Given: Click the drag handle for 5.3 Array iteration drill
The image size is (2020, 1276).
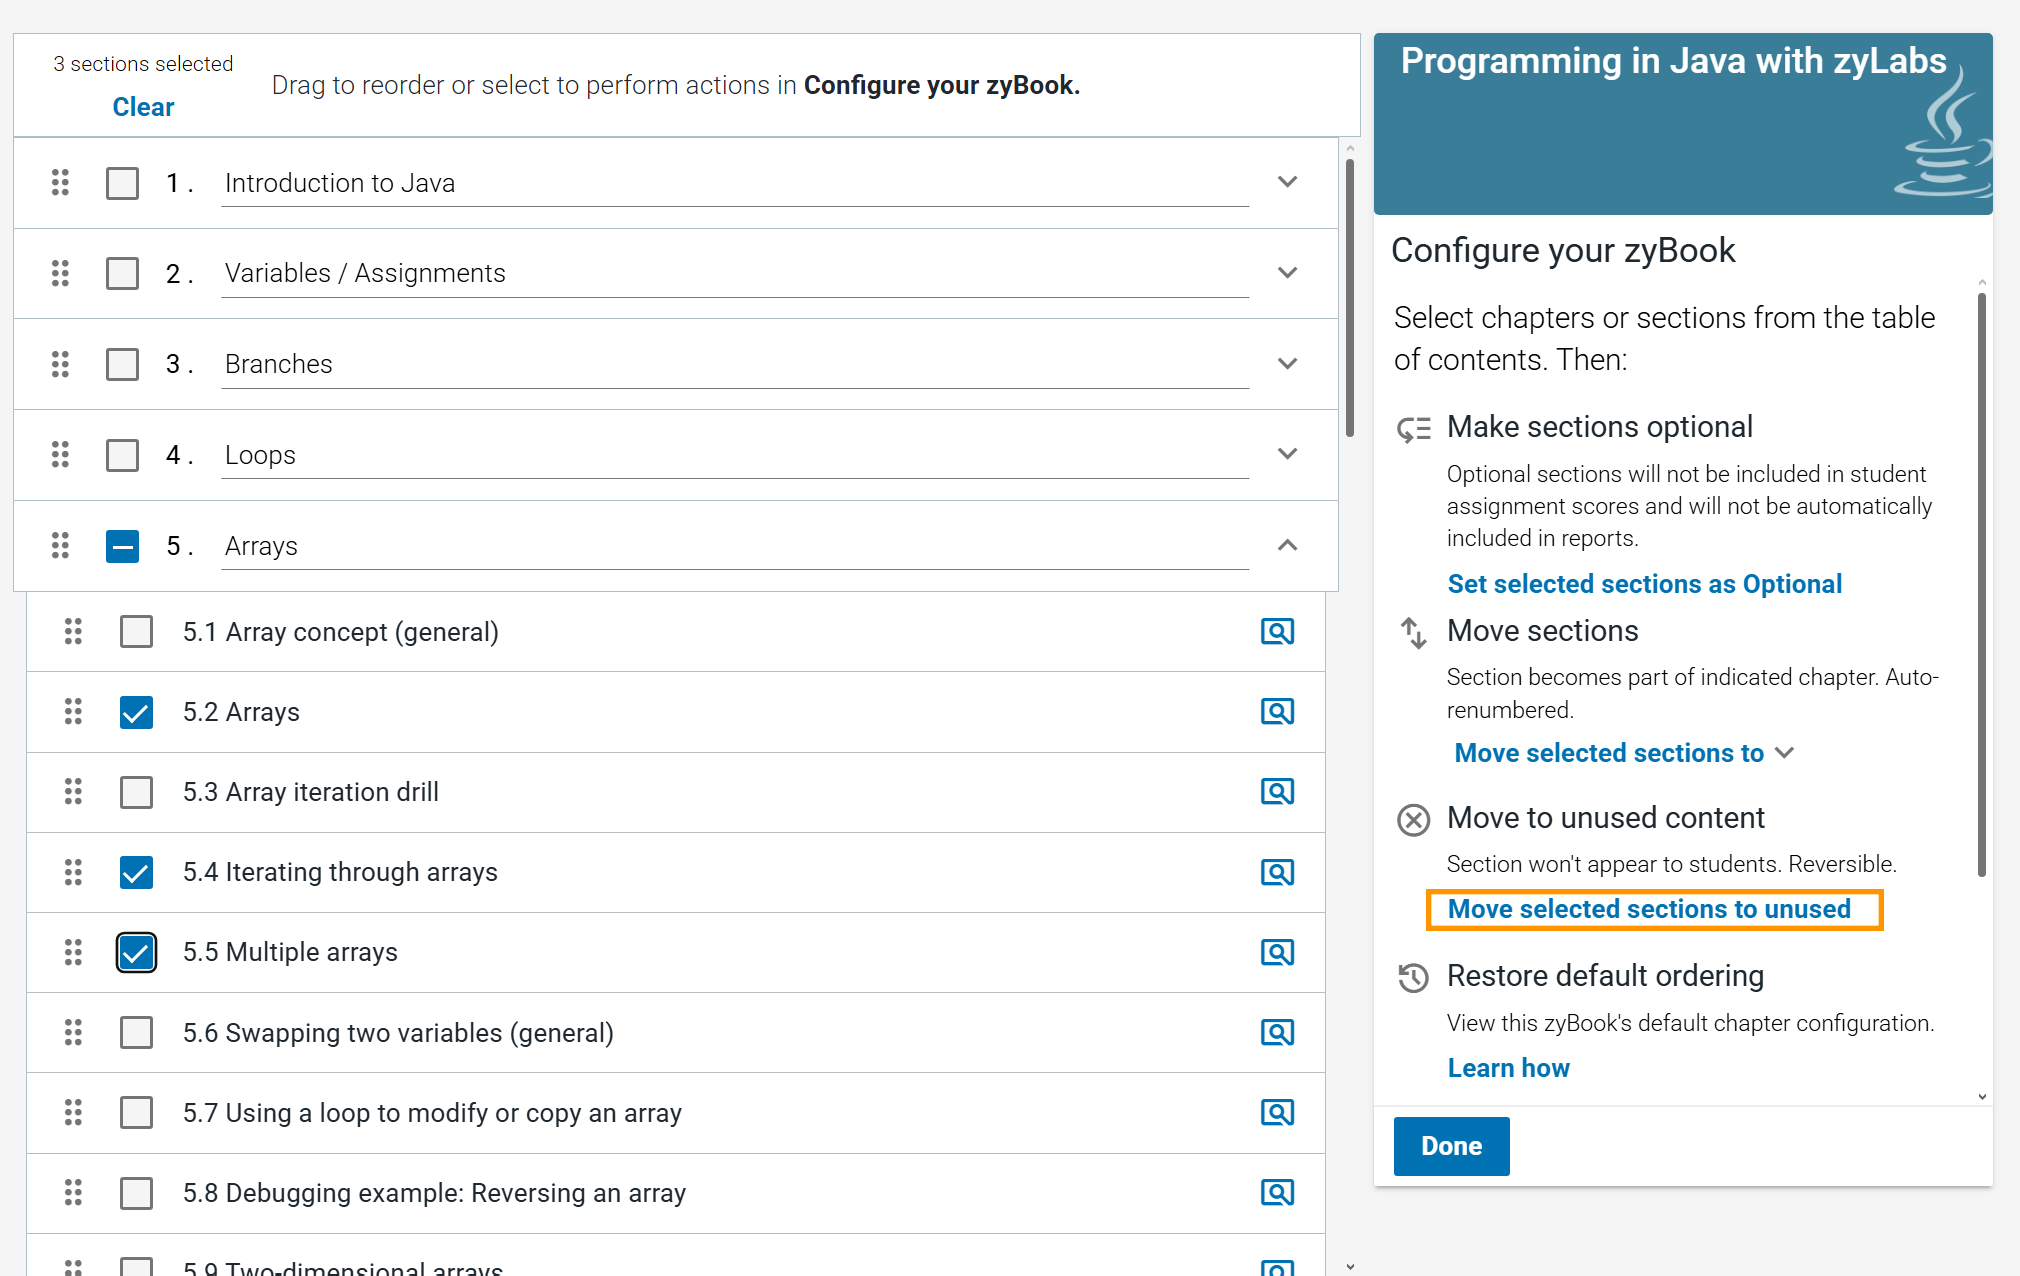Looking at the screenshot, I should coord(73,791).
